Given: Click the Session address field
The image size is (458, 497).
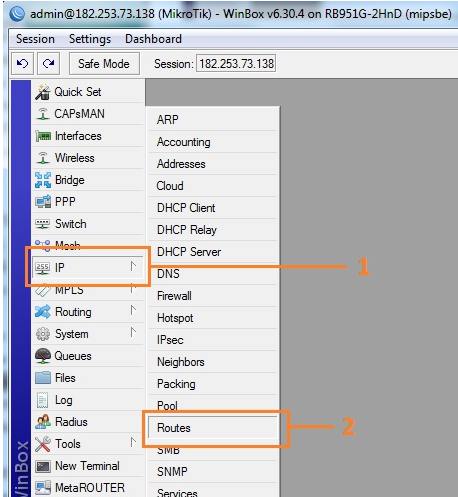Looking at the screenshot, I should pos(236,63).
